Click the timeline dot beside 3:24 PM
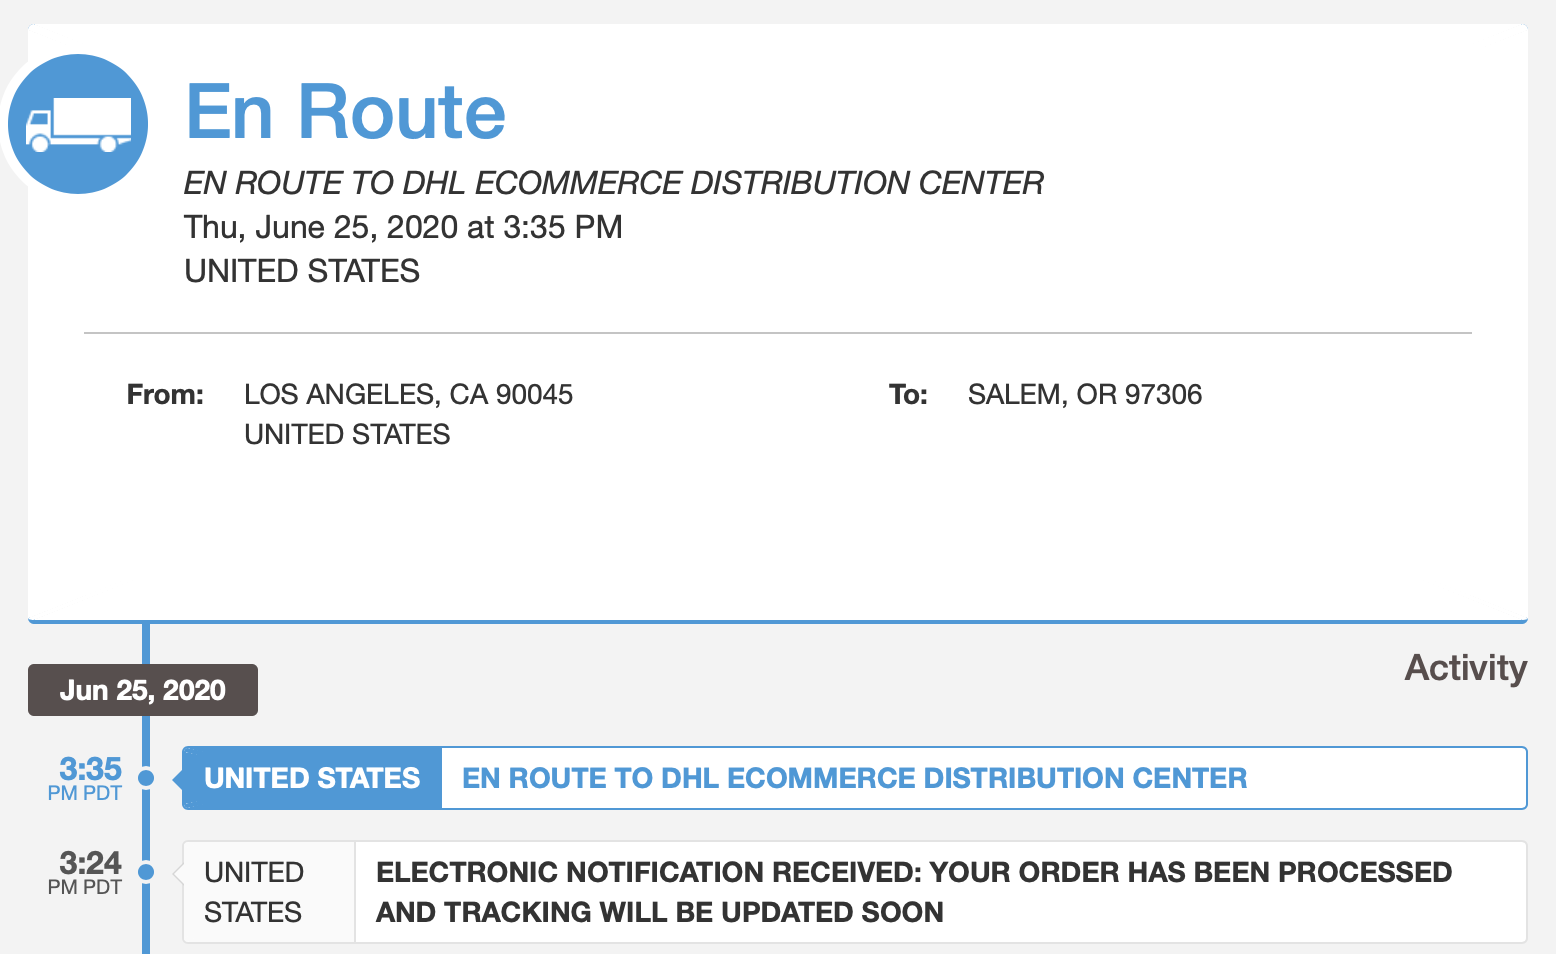The image size is (1556, 954). point(146,872)
